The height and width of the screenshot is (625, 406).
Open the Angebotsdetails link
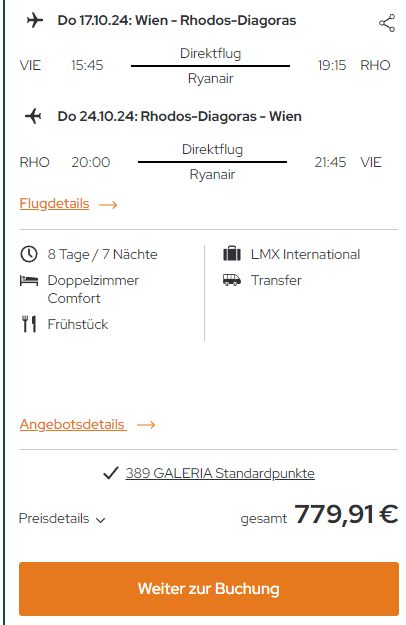73,425
